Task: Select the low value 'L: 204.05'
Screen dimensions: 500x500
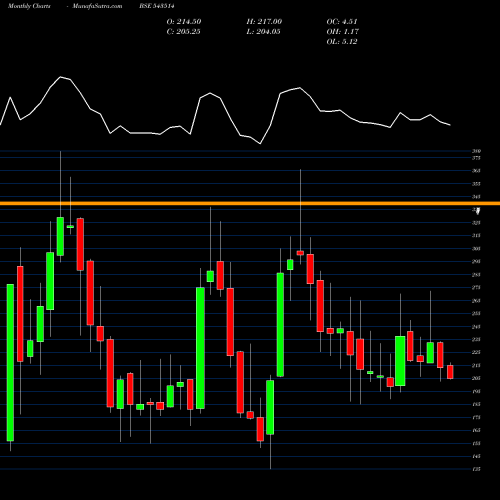Action: (x=263, y=32)
